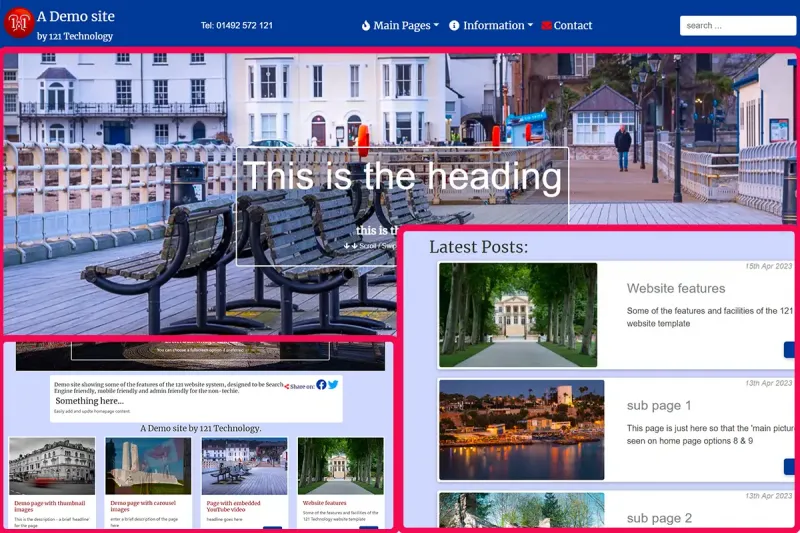This screenshot has width=800, height=533.
Task: Open 'Page with embedded YouTube video' link
Action: [233, 506]
